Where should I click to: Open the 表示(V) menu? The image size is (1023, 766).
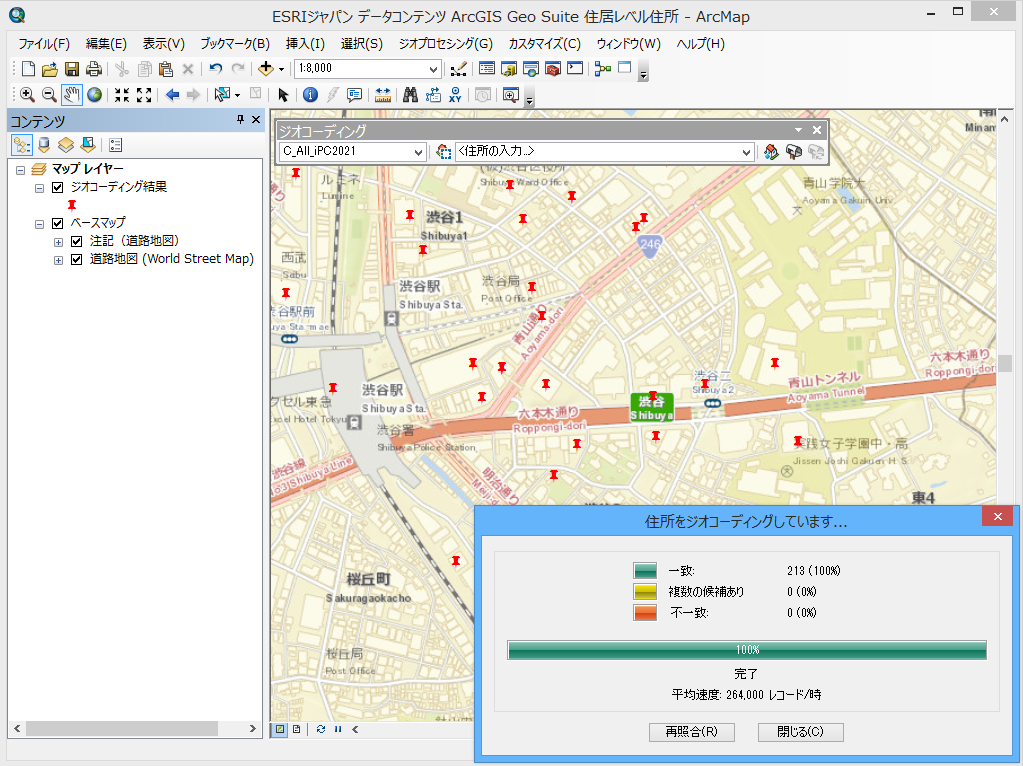[164, 44]
